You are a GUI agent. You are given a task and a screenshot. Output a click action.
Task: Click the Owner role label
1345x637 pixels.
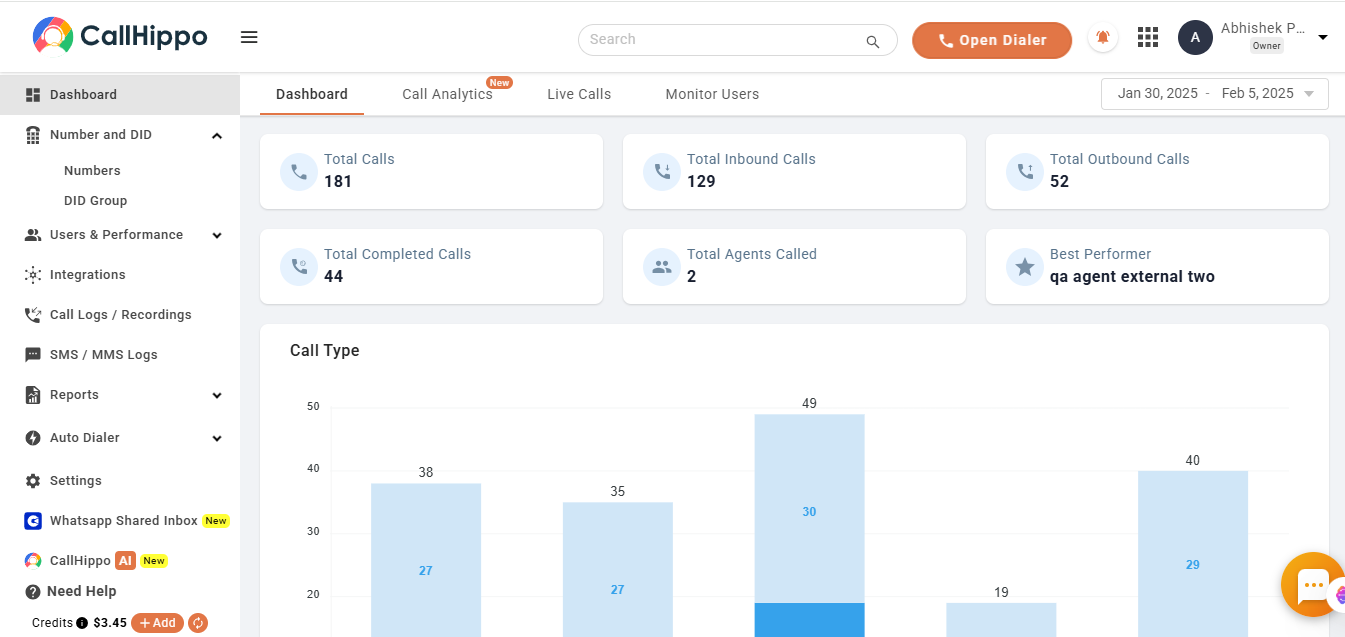click(x=1267, y=46)
